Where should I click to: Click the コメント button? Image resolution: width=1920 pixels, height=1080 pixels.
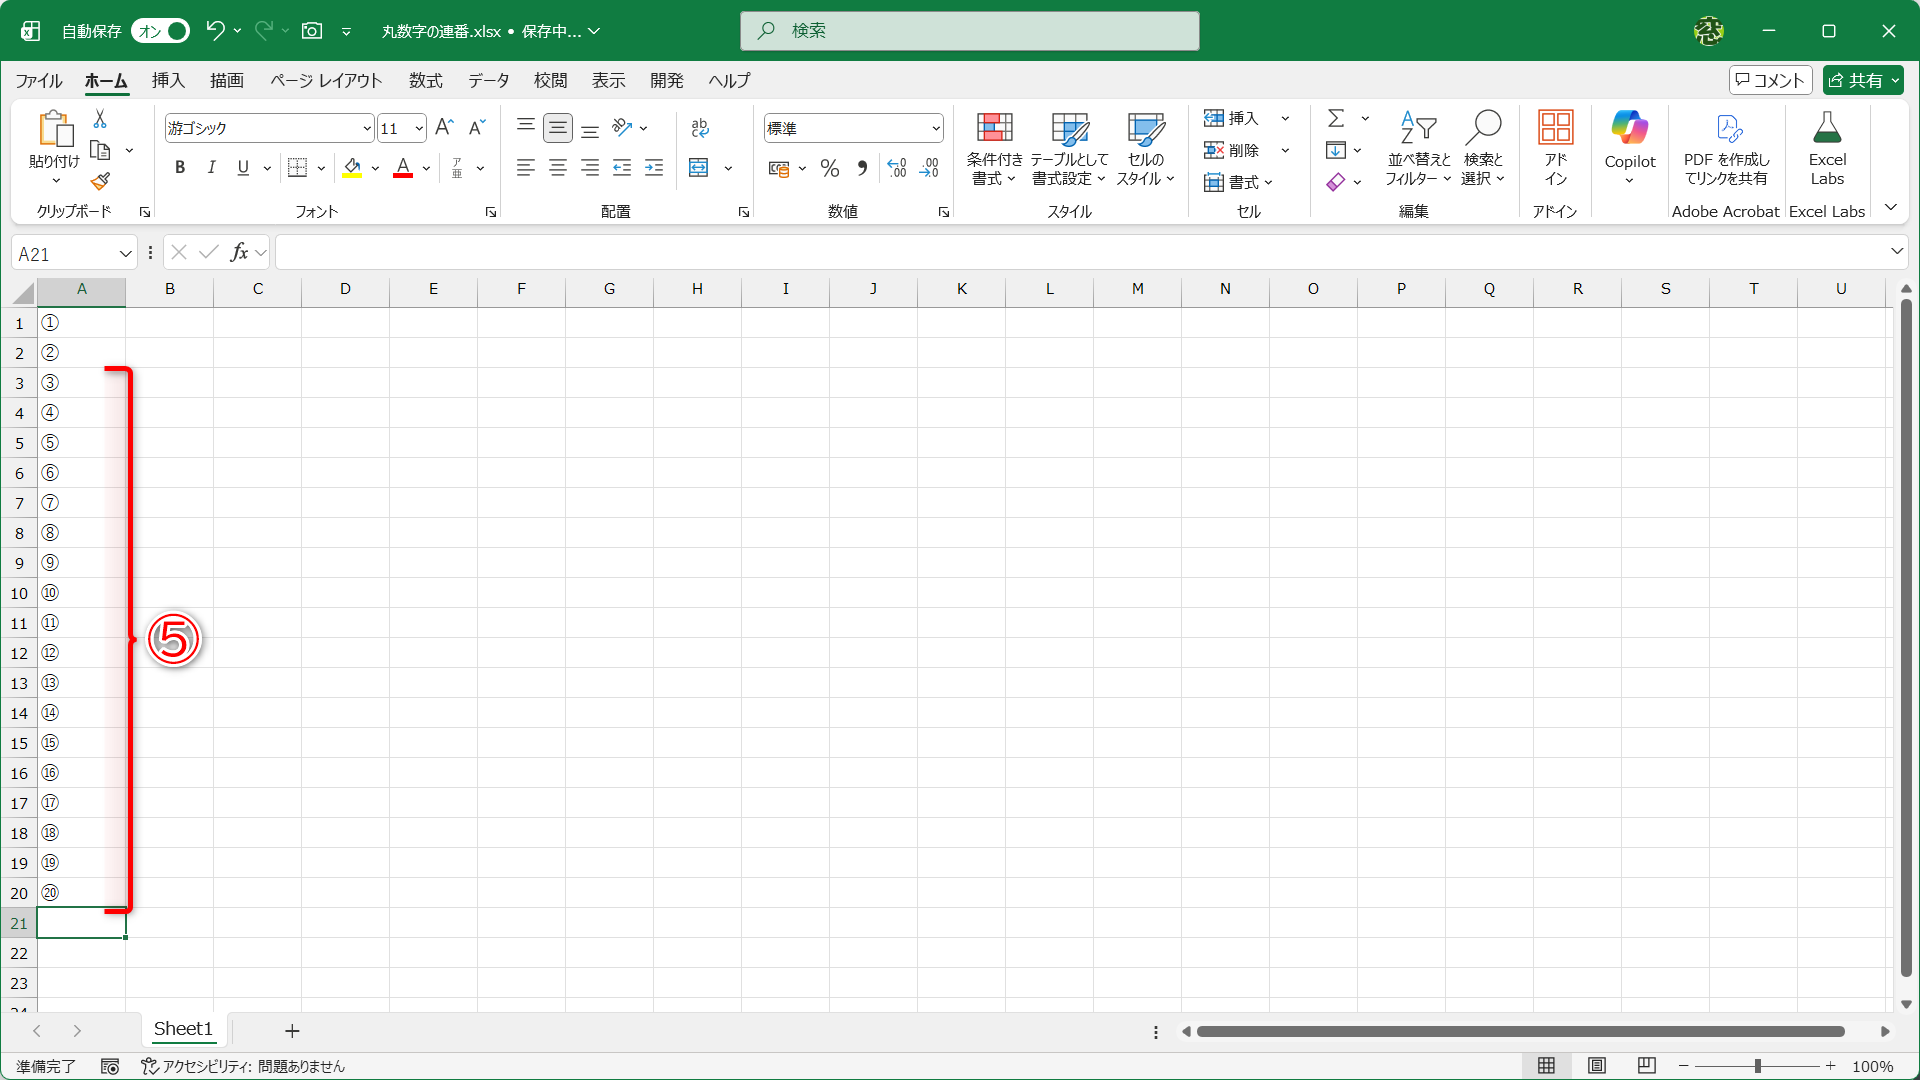[1770, 80]
